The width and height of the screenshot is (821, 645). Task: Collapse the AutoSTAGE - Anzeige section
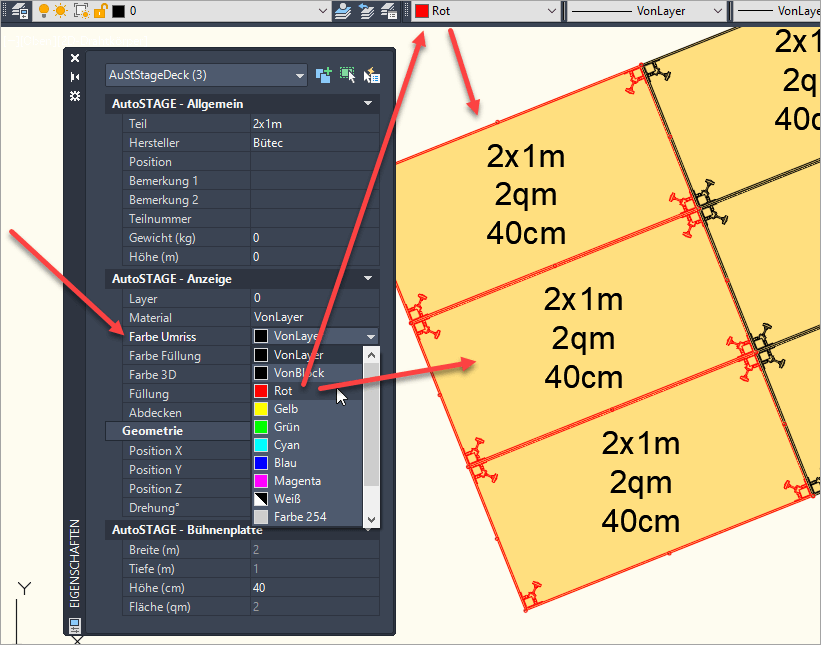(368, 279)
